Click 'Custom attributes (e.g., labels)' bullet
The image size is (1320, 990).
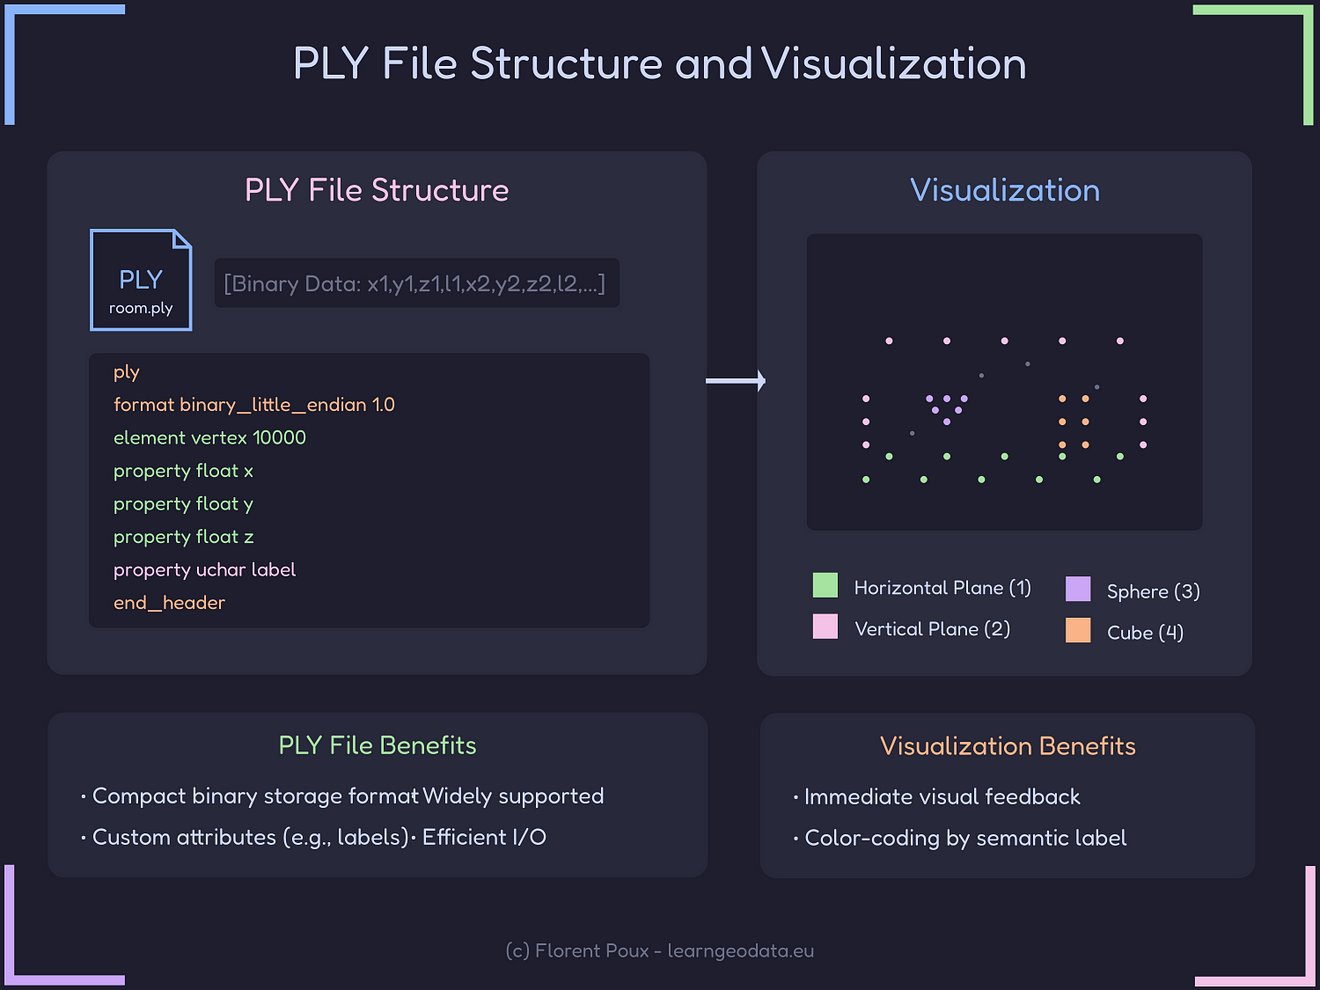[245, 838]
